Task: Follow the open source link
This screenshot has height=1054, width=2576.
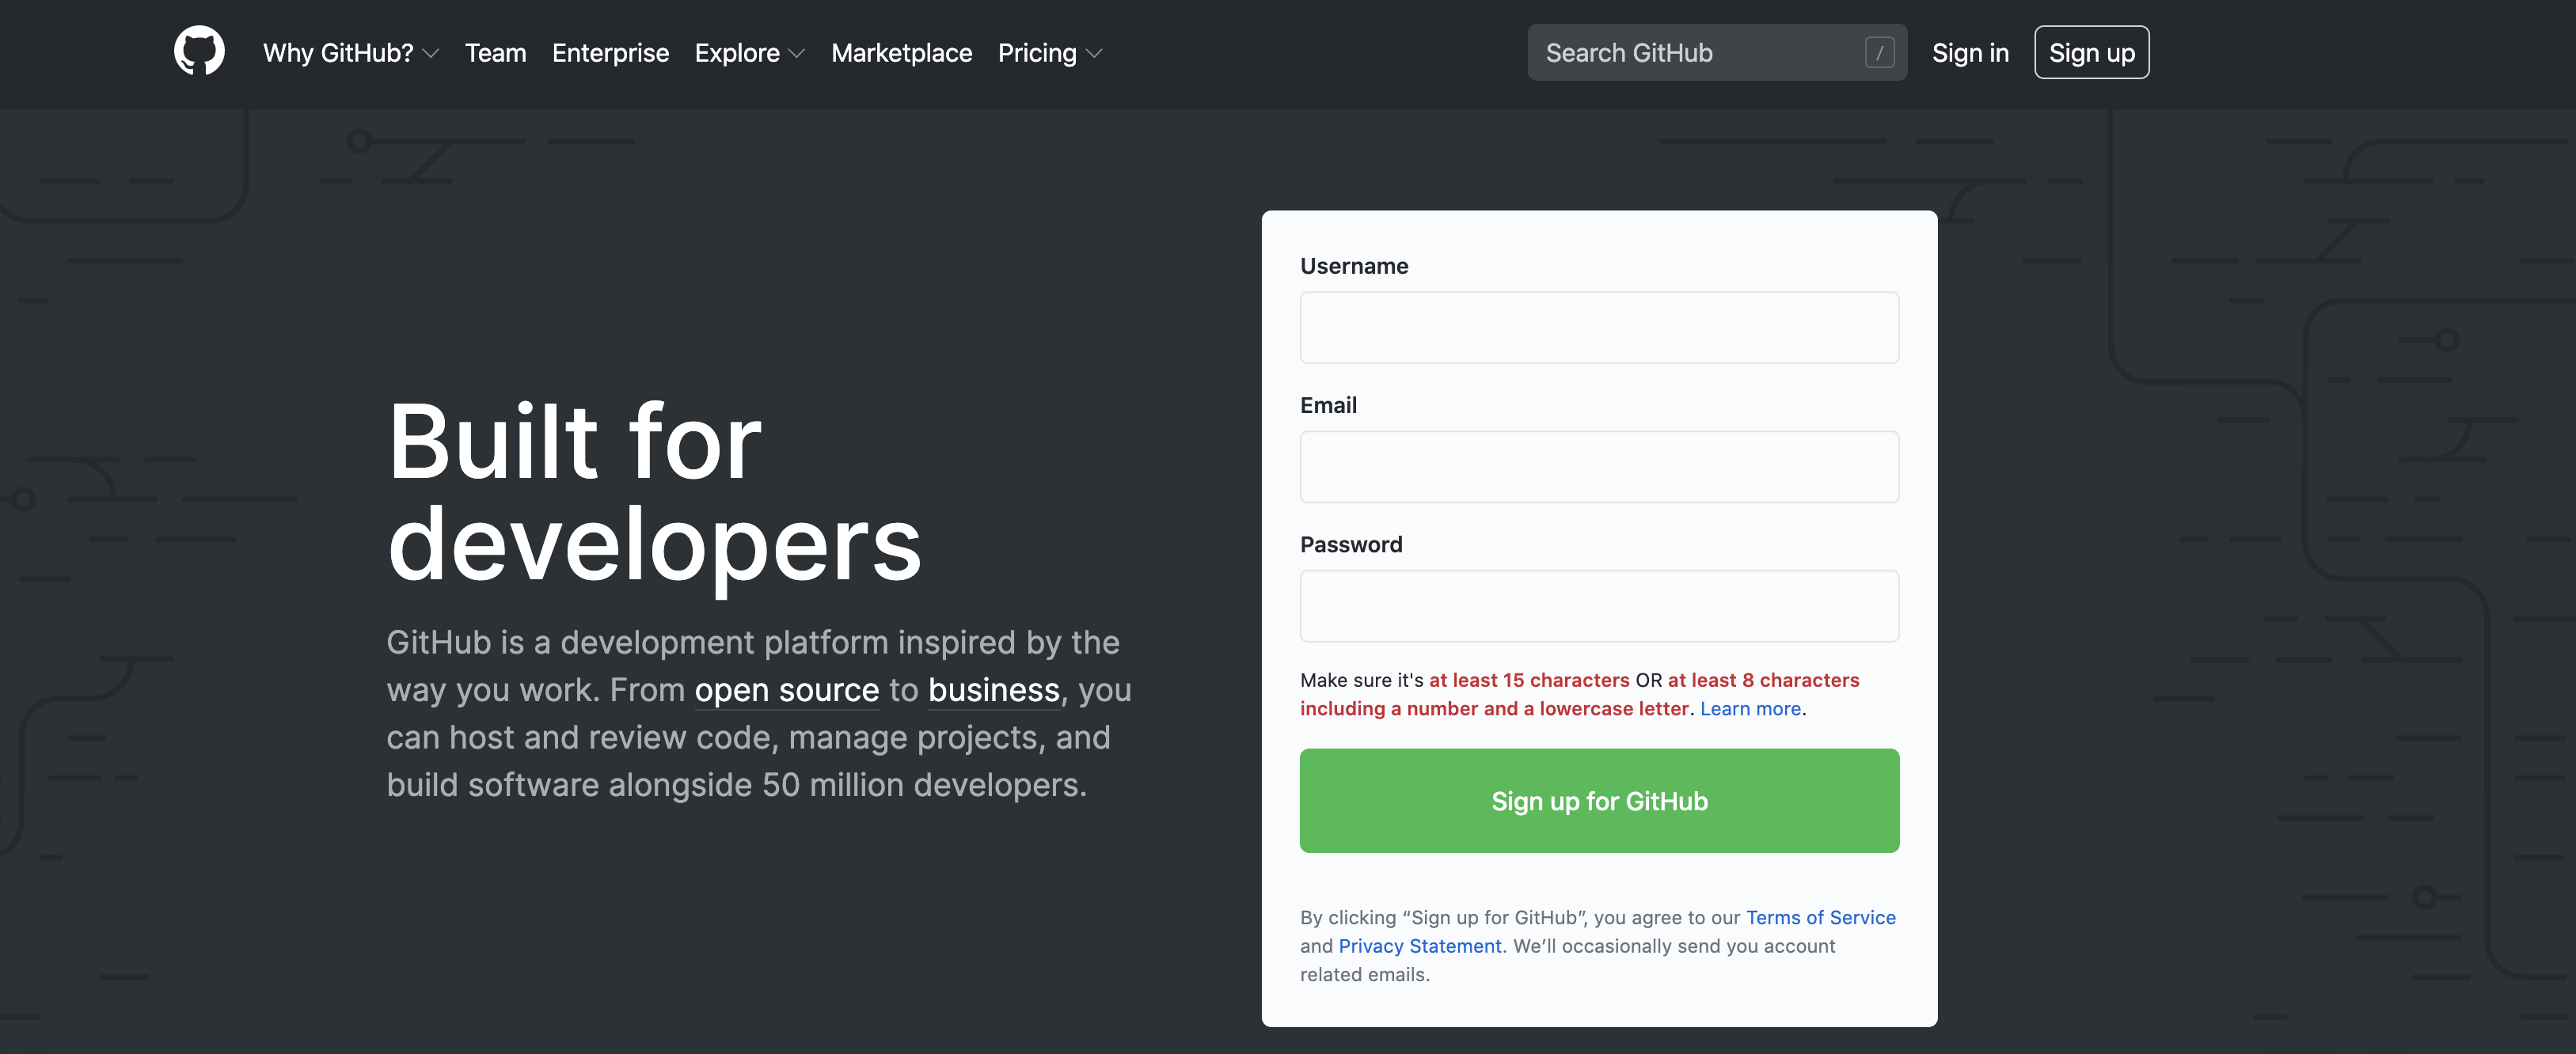Action: click(786, 690)
